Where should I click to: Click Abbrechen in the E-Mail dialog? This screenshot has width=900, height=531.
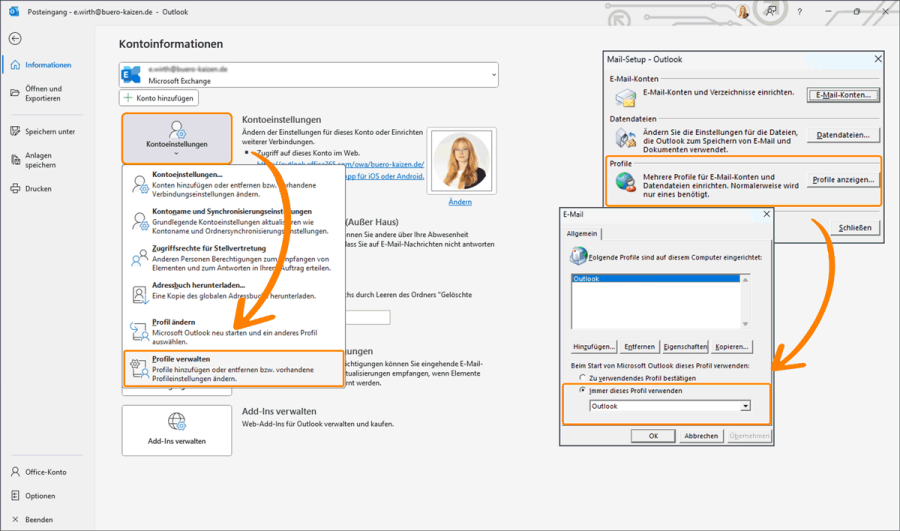click(x=701, y=436)
